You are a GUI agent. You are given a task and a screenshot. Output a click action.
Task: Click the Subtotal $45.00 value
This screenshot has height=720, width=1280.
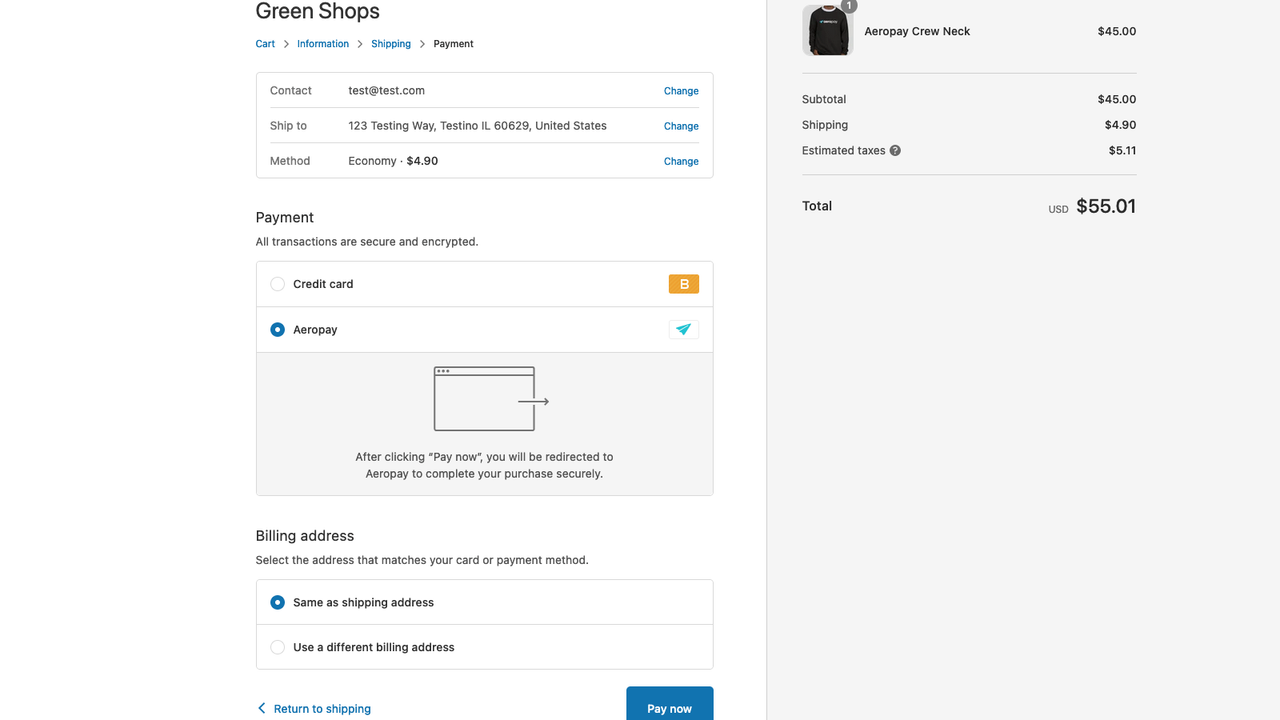click(x=1117, y=99)
